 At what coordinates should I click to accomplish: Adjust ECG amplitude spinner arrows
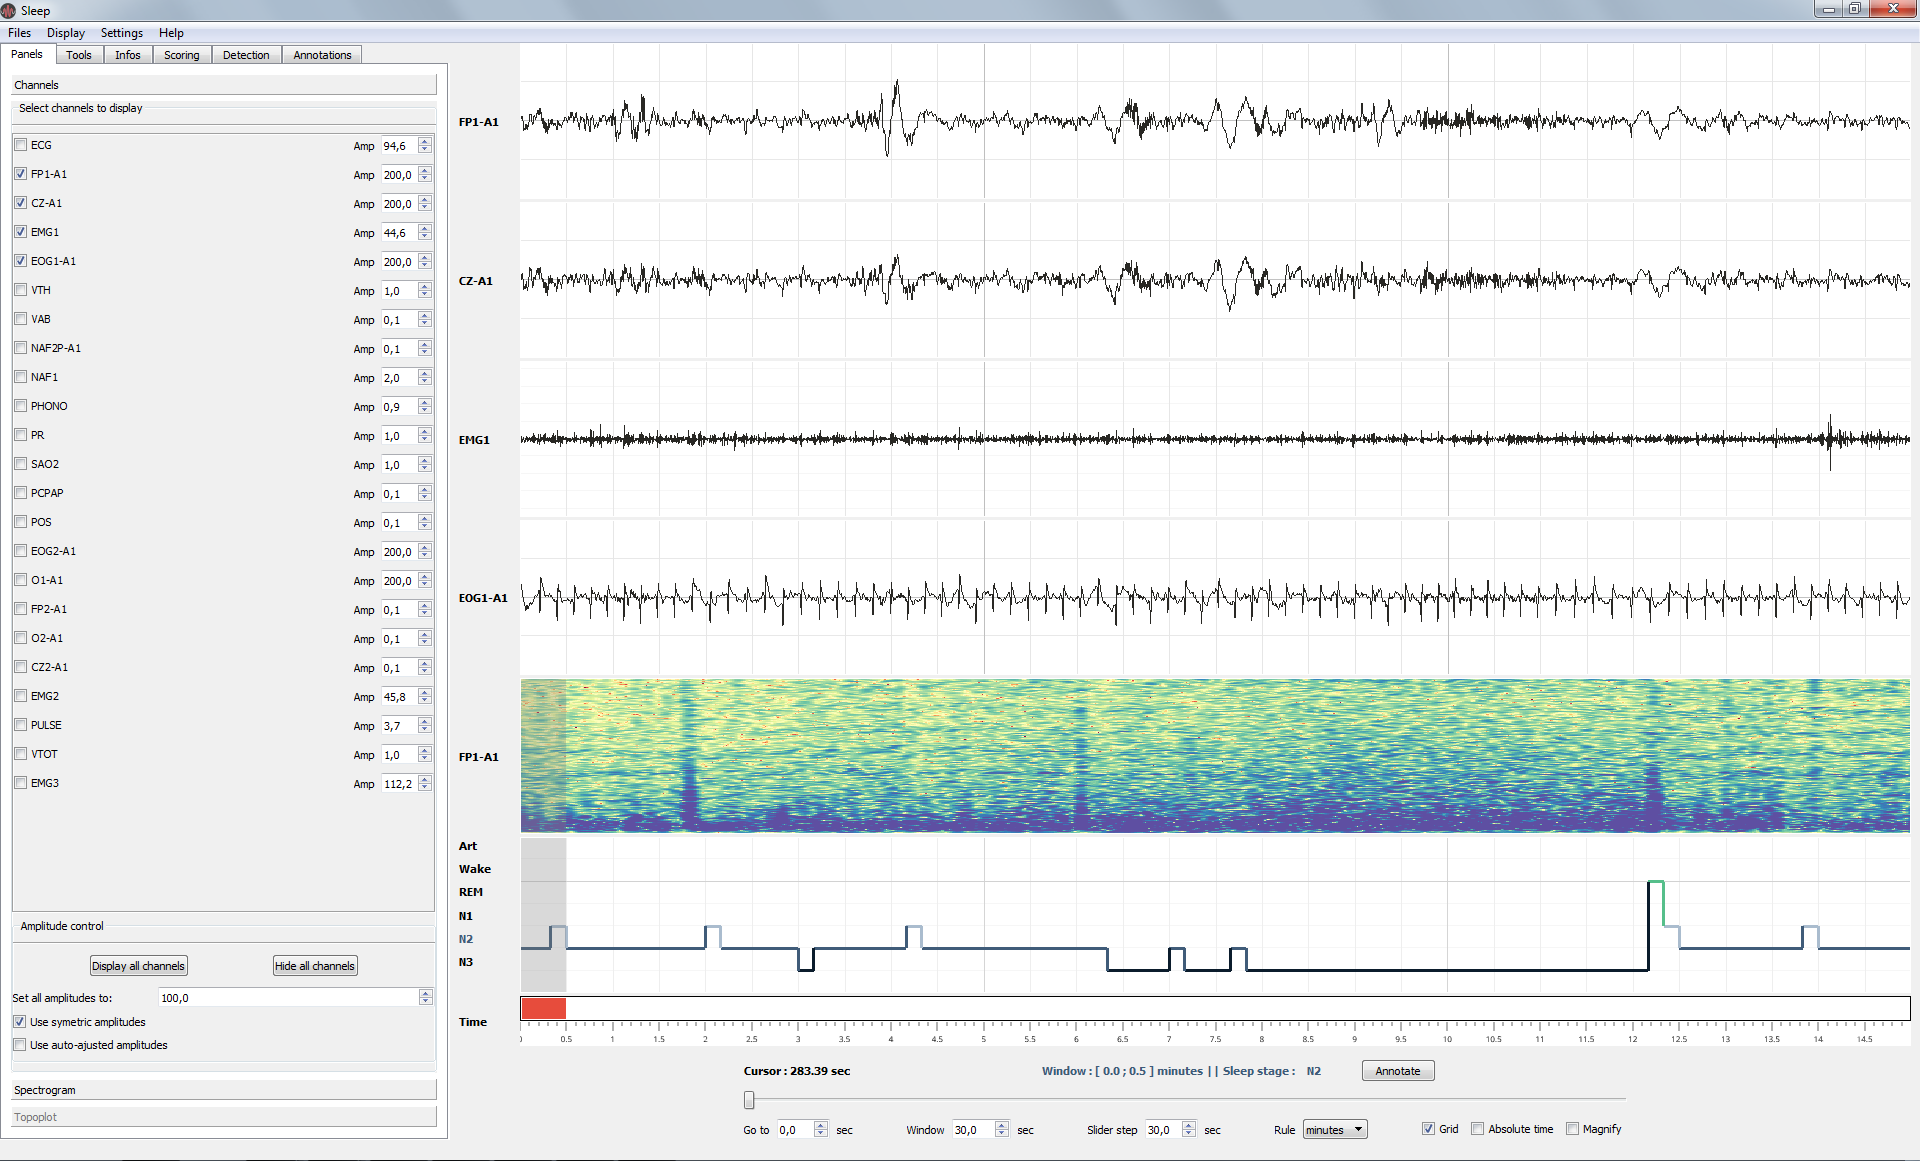tap(425, 146)
